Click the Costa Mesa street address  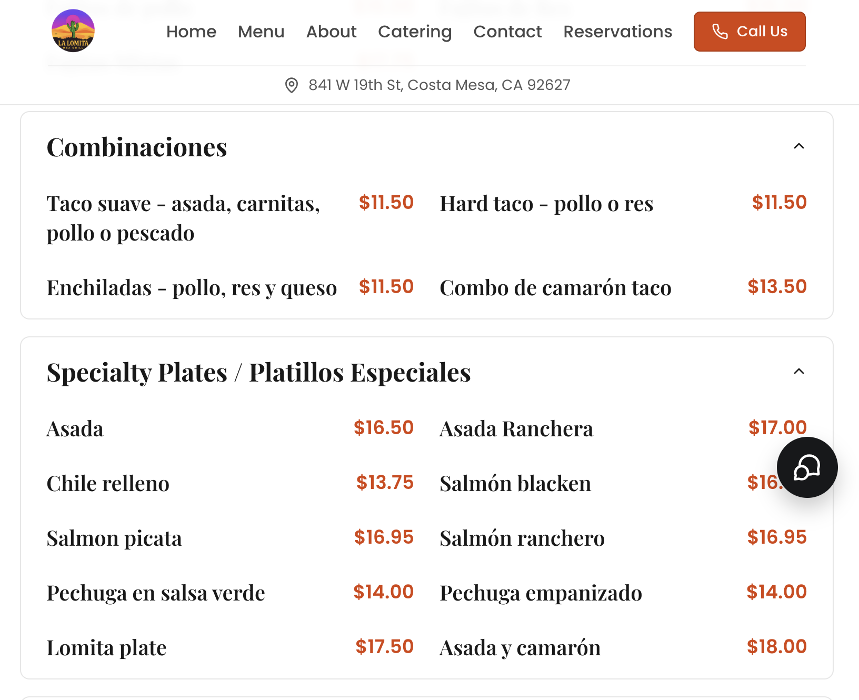pos(439,85)
